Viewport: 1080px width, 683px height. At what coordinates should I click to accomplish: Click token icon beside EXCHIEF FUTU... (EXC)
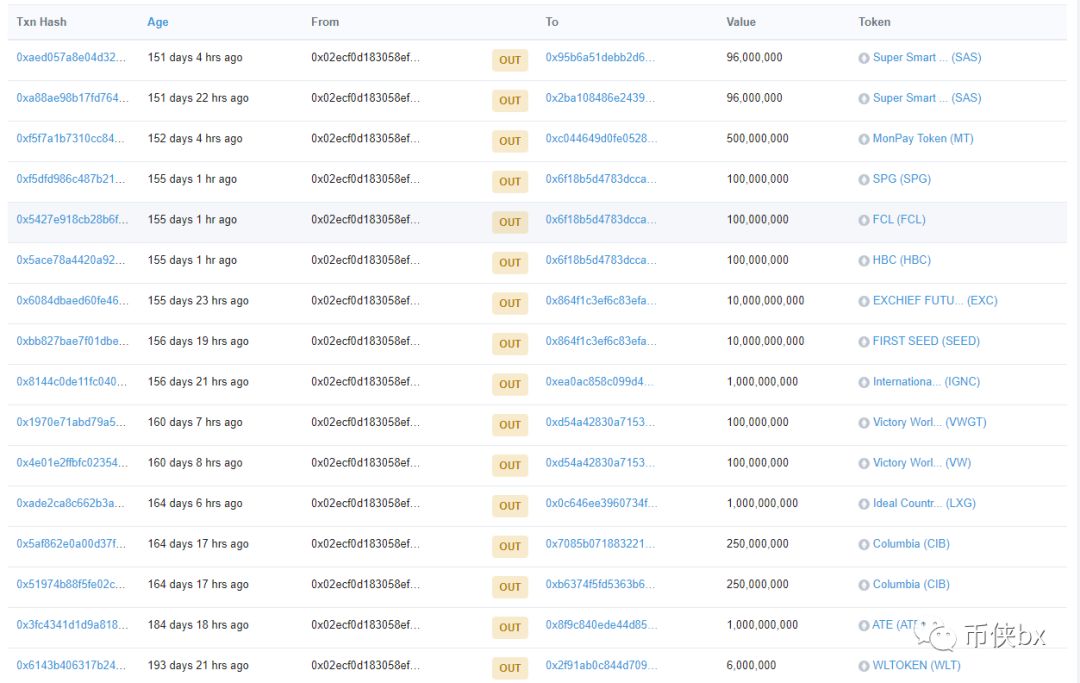(x=864, y=302)
